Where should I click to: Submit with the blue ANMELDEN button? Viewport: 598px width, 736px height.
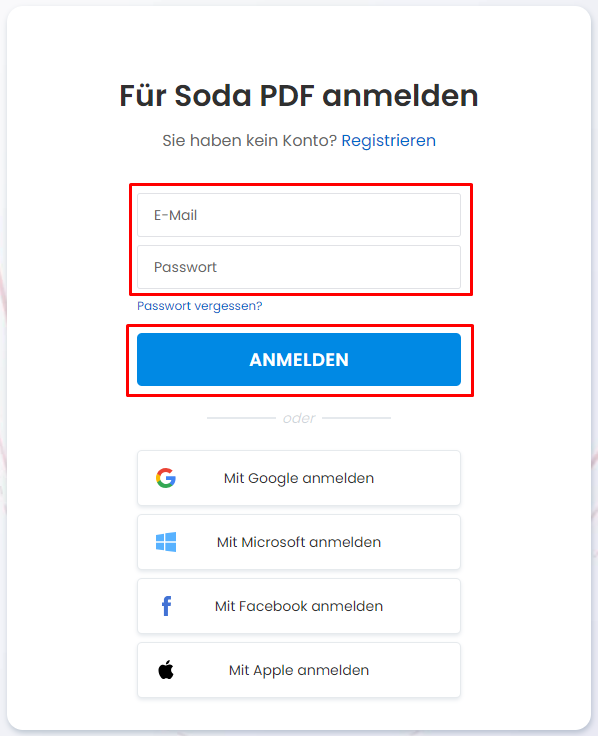pyautogui.click(x=299, y=360)
